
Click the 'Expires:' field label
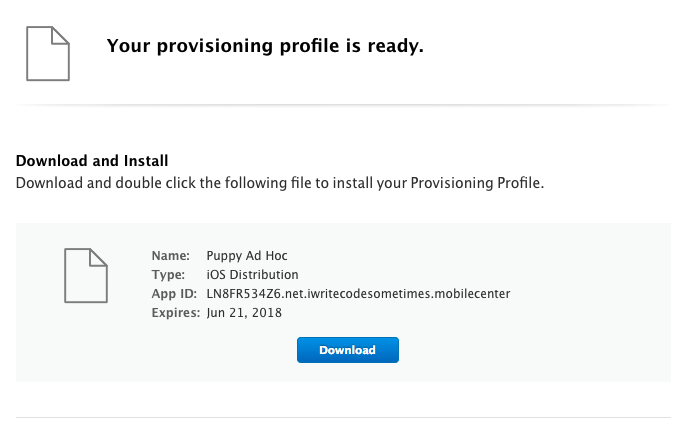click(176, 313)
